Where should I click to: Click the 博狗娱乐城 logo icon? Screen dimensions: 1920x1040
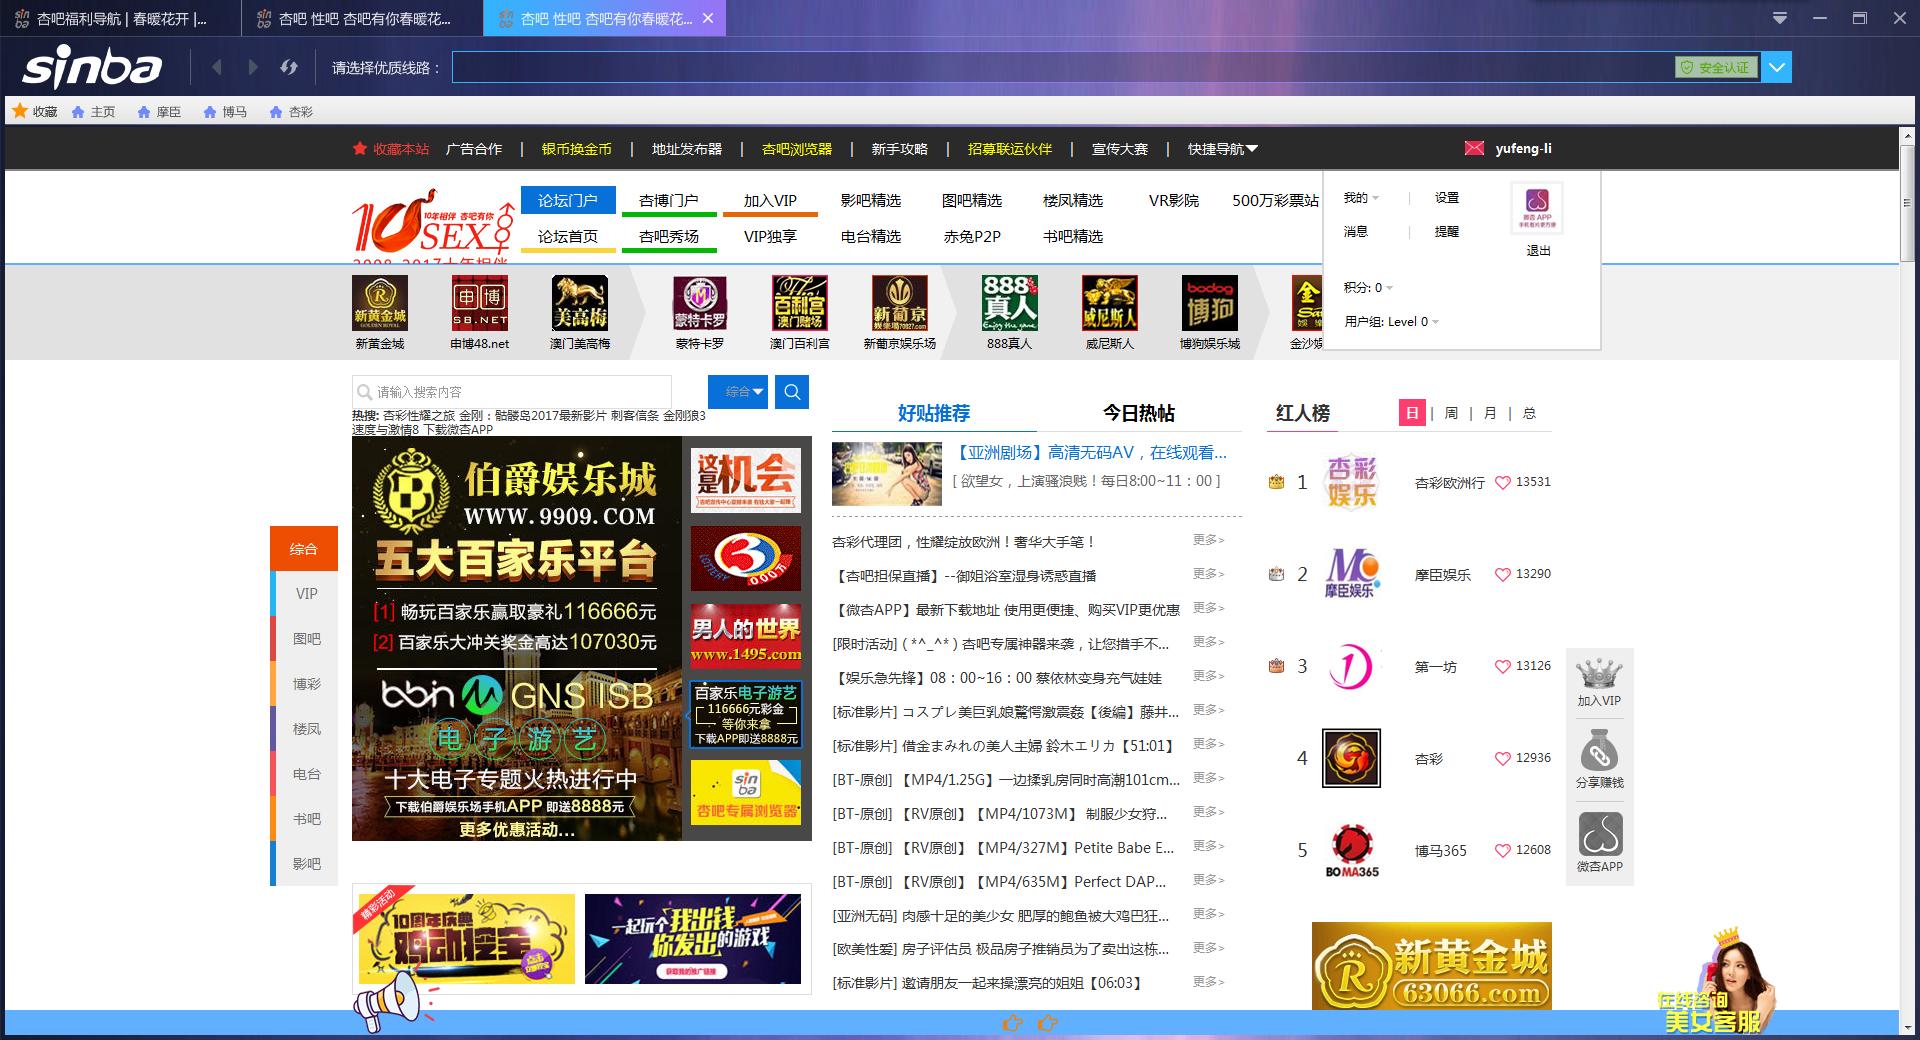point(1210,303)
